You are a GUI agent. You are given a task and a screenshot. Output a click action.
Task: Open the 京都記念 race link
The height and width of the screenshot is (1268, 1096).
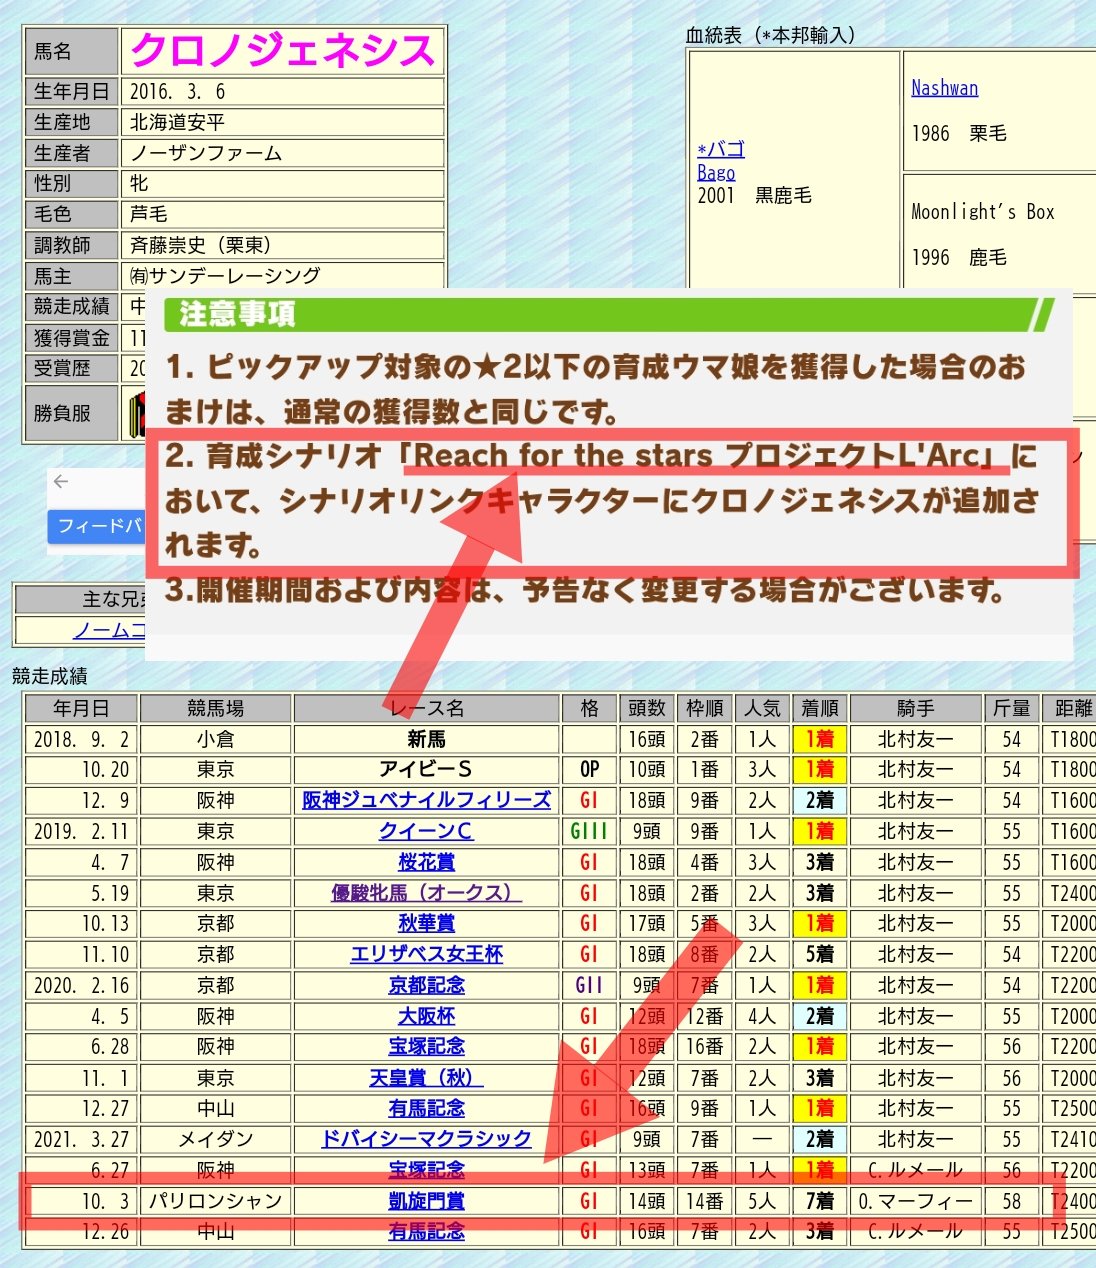click(426, 985)
